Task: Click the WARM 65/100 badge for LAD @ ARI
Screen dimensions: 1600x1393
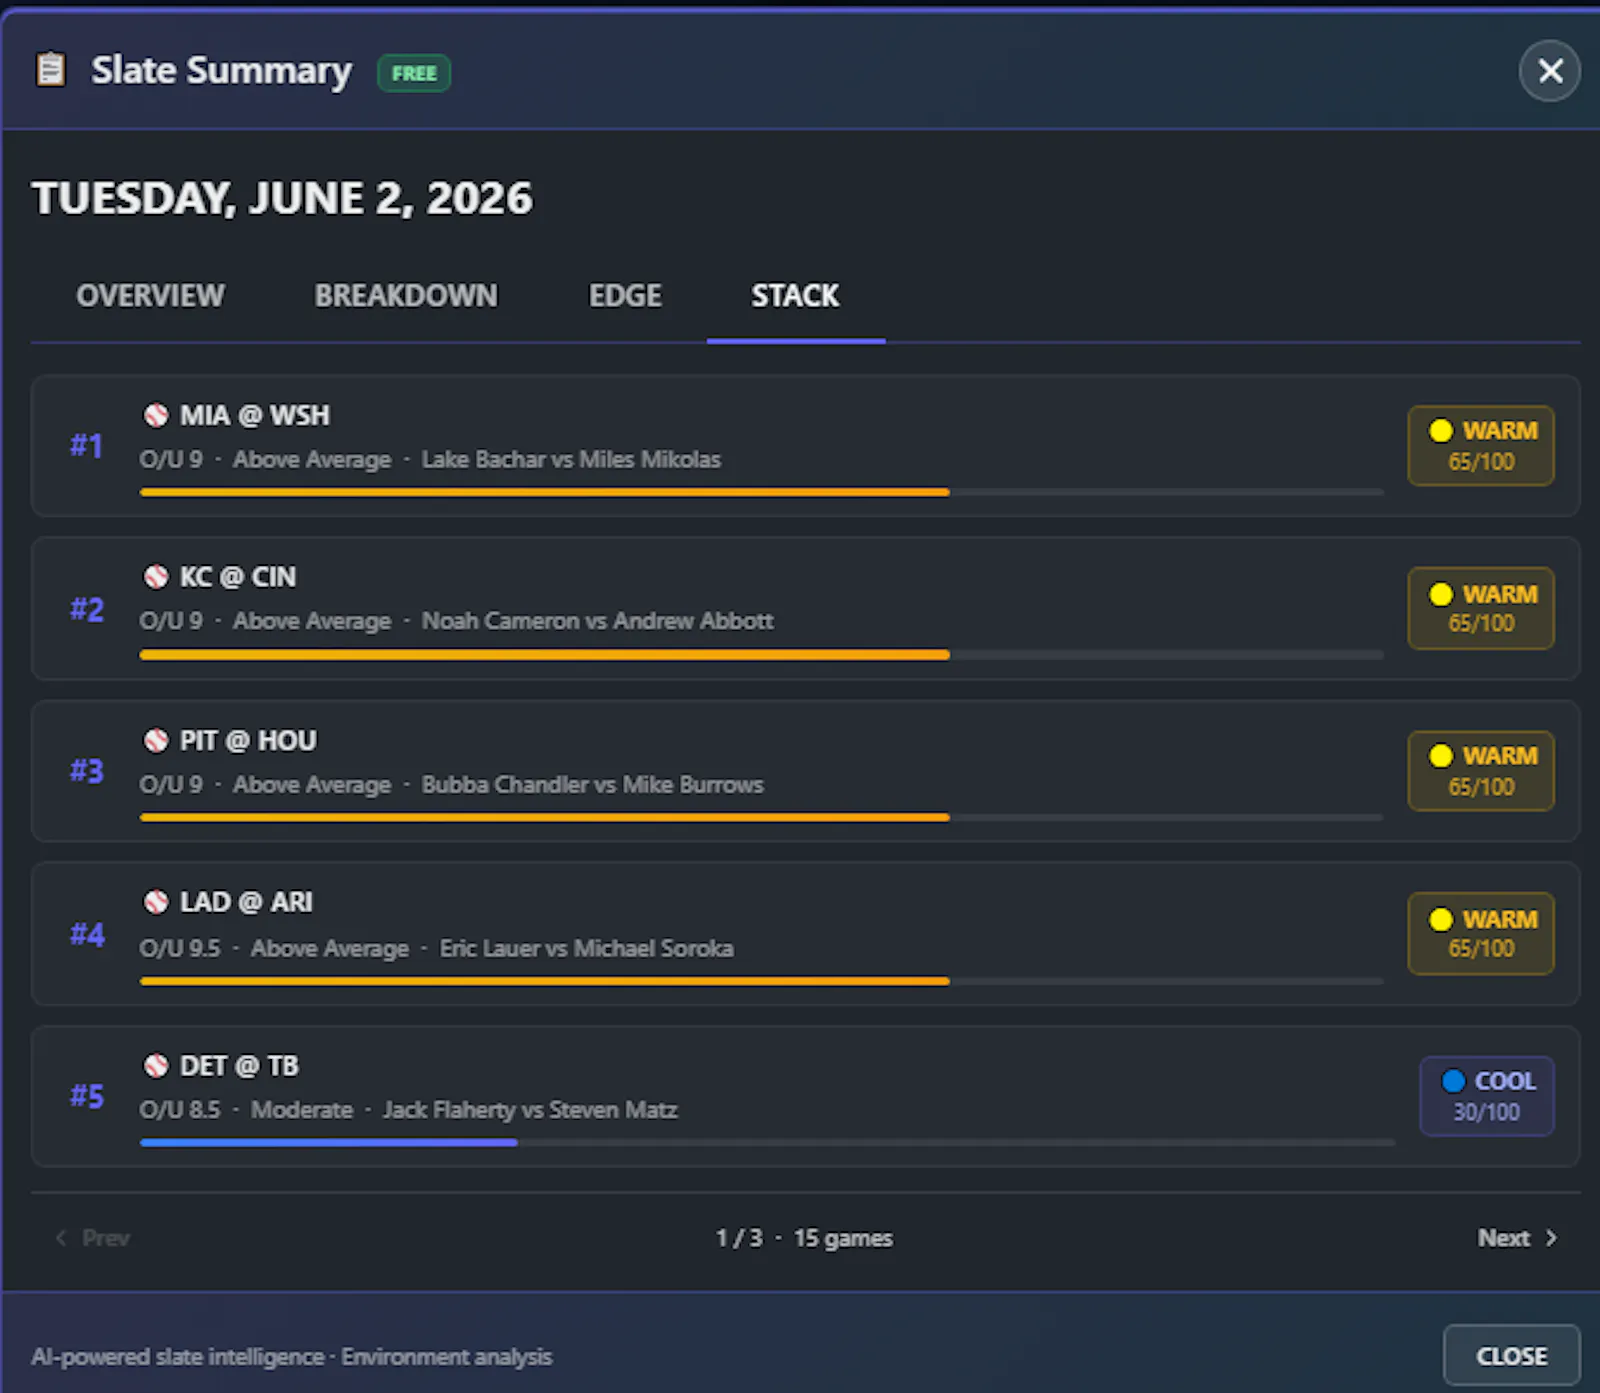Action: coord(1481,933)
